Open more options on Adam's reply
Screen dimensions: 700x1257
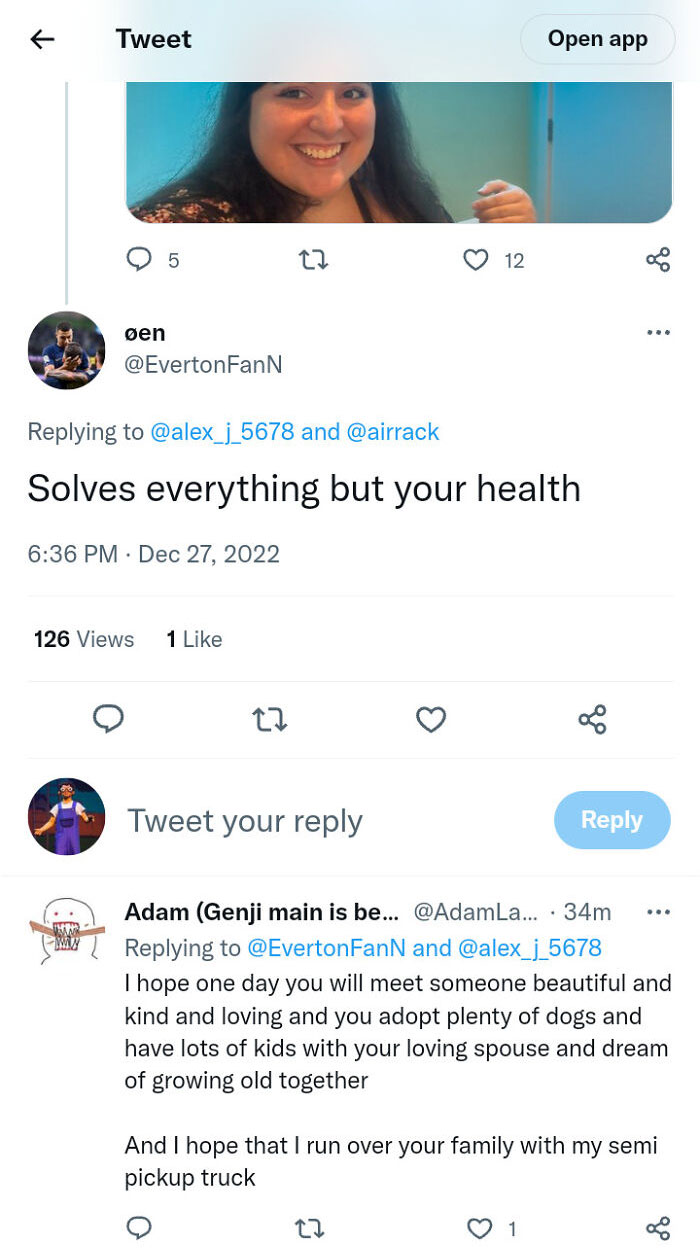point(658,912)
